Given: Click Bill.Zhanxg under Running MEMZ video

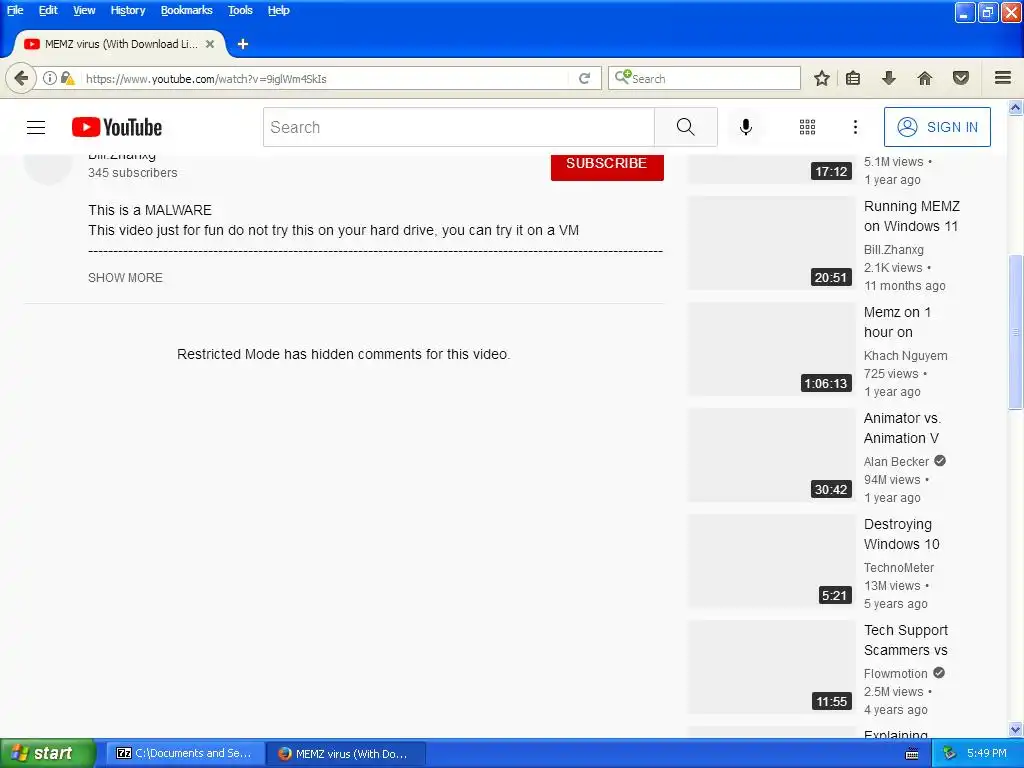Looking at the screenshot, I should click(893, 249).
